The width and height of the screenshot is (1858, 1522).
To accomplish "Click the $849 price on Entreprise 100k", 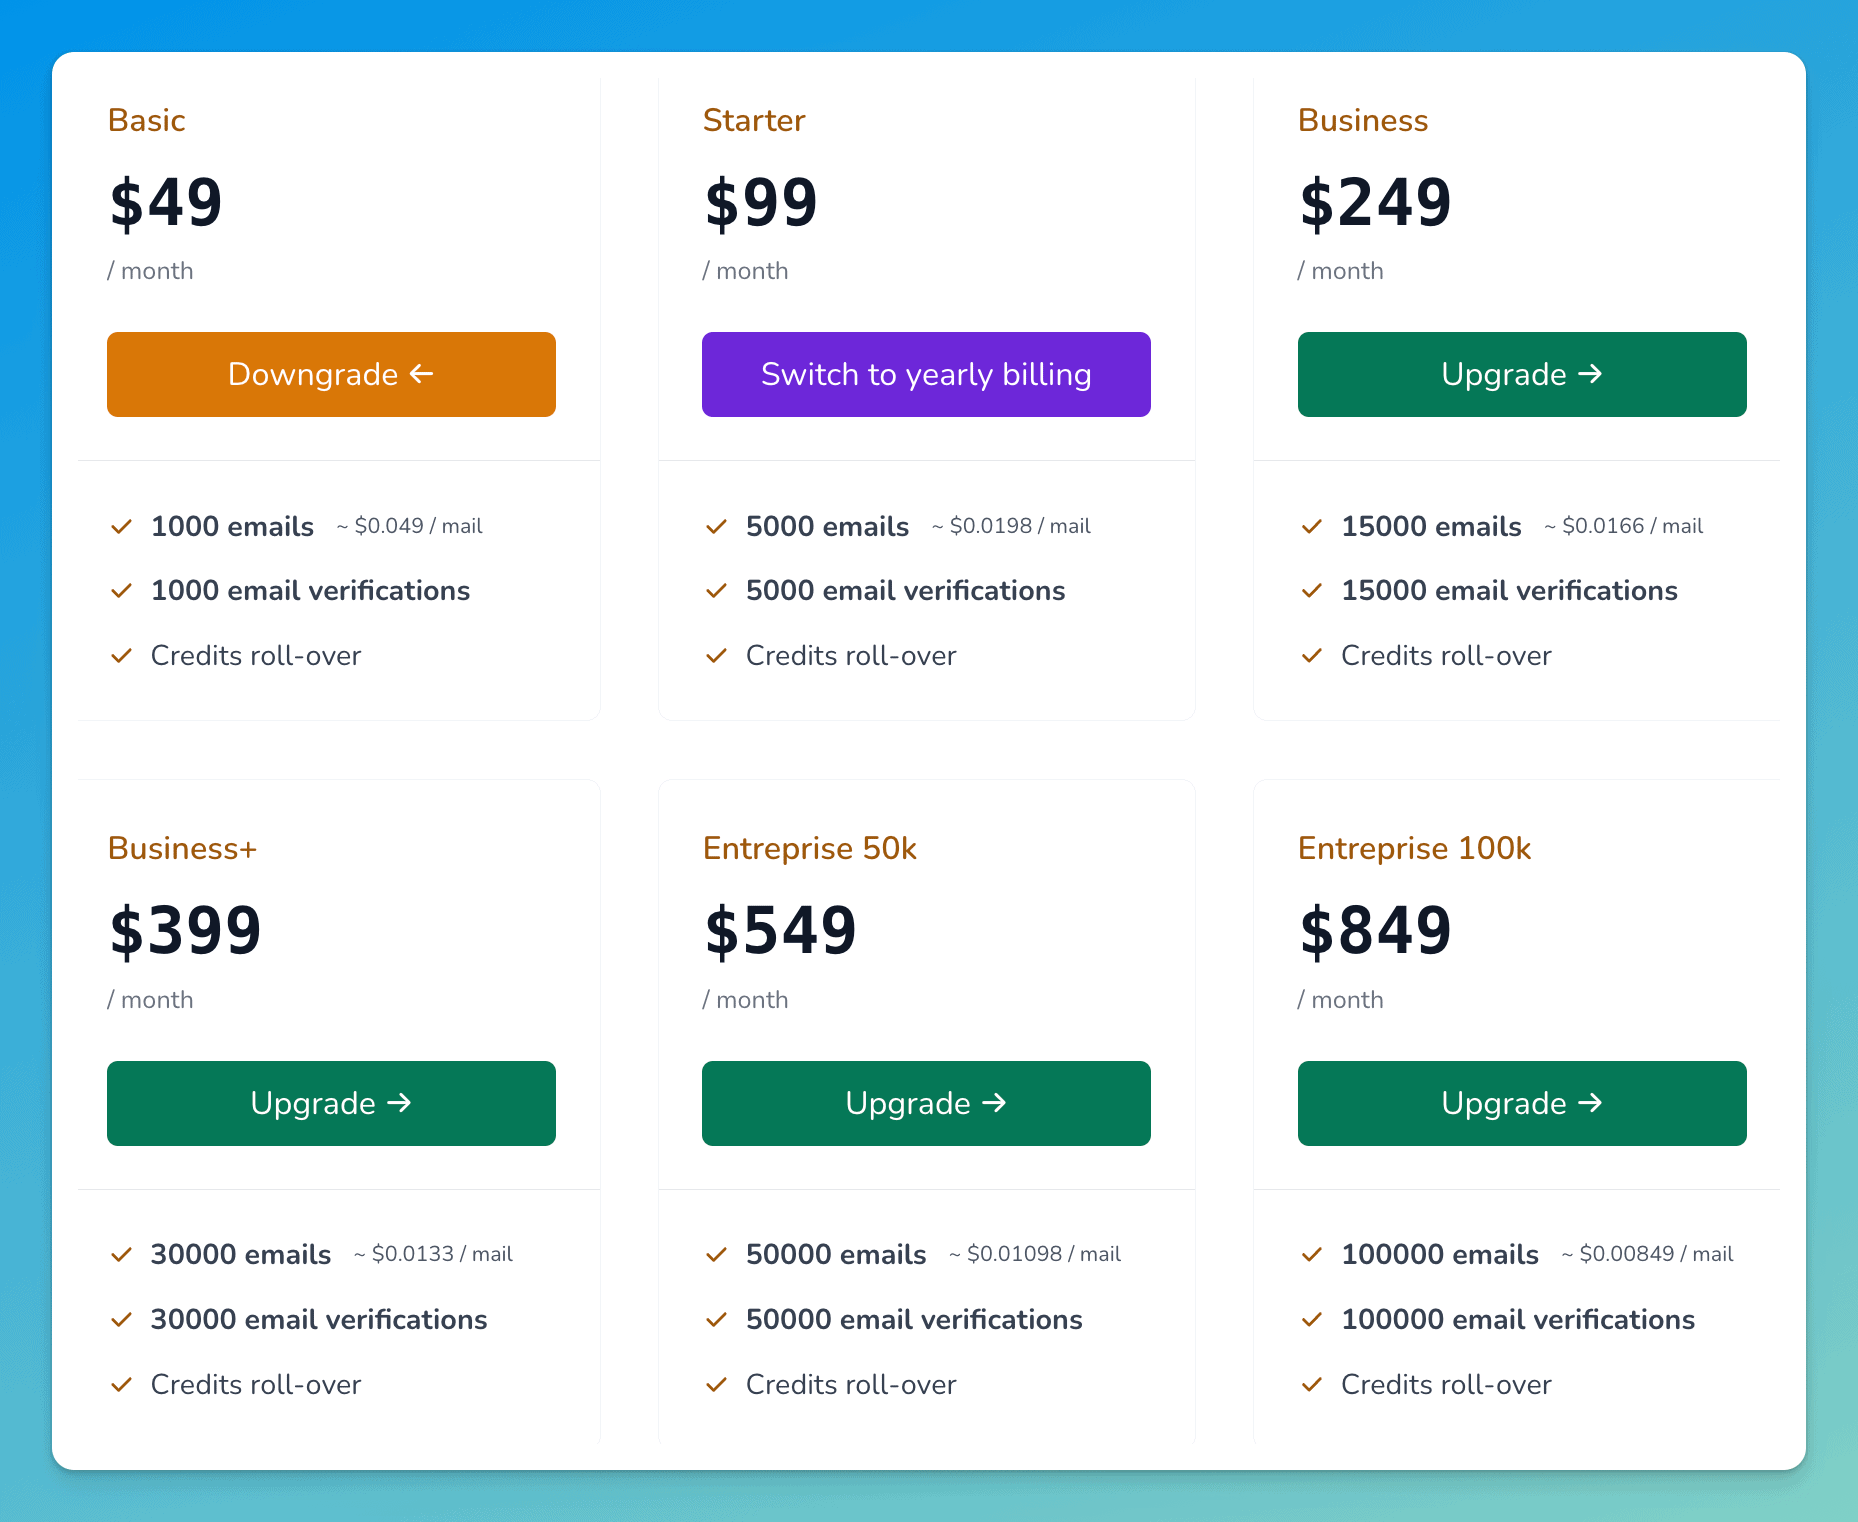I will point(1375,930).
